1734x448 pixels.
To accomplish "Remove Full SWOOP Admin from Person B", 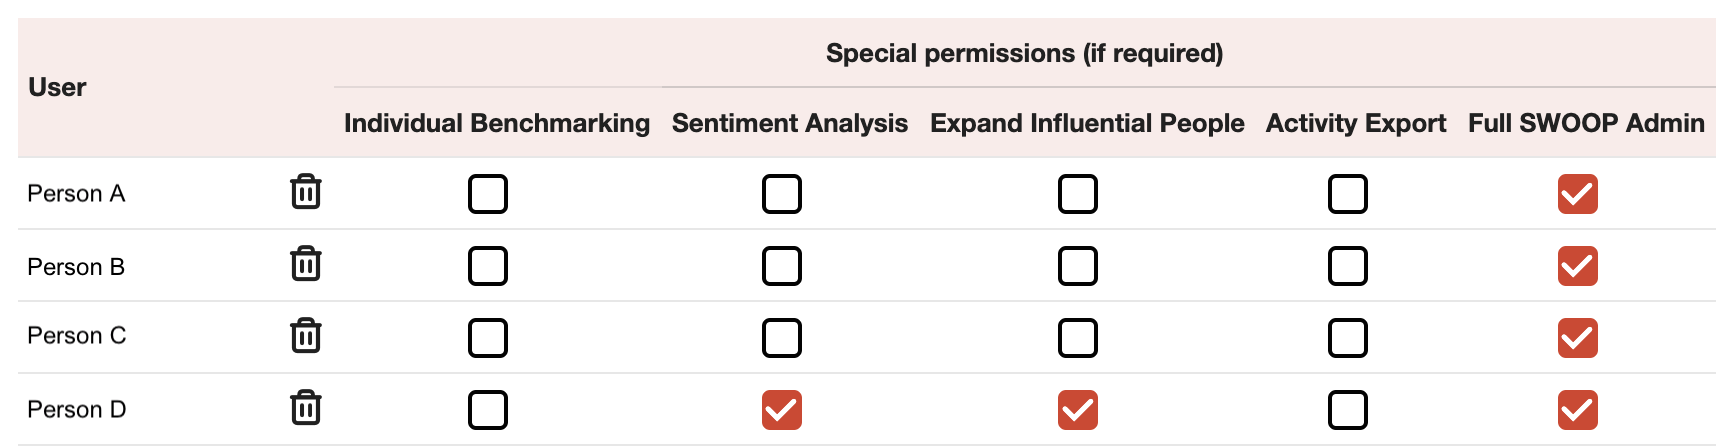I will [1578, 266].
